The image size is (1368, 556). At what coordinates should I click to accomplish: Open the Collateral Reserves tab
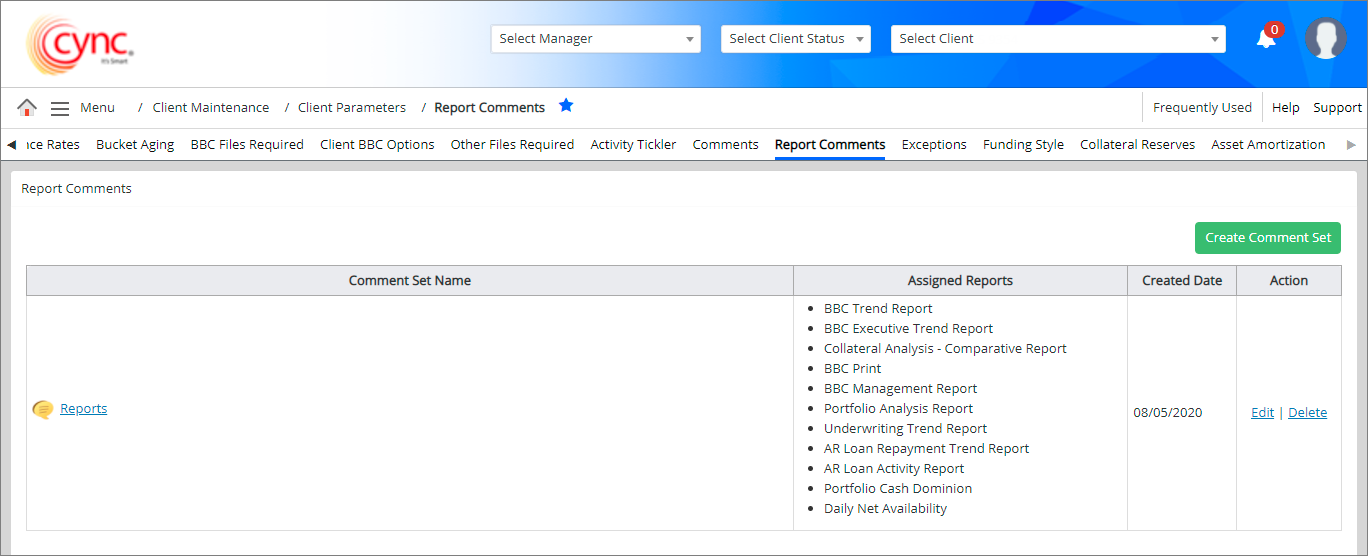[x=1137, y=145]
